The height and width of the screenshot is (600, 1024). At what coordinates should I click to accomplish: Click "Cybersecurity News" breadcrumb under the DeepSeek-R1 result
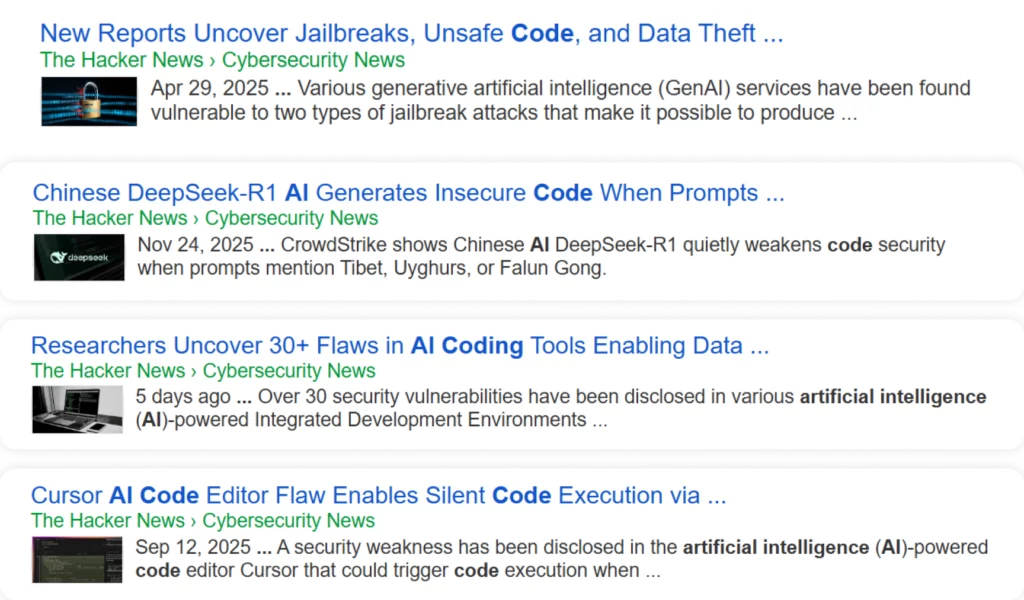[292, 218]
